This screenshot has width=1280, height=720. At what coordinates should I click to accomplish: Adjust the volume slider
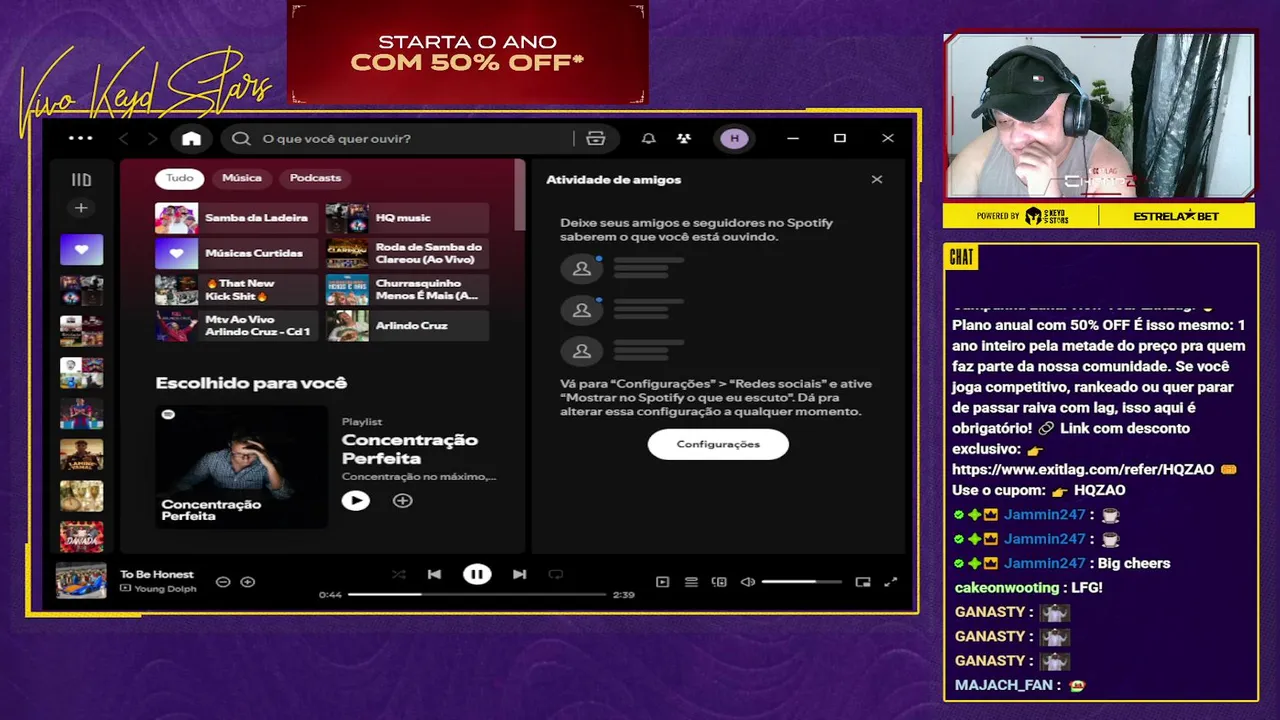pos(802,582)
